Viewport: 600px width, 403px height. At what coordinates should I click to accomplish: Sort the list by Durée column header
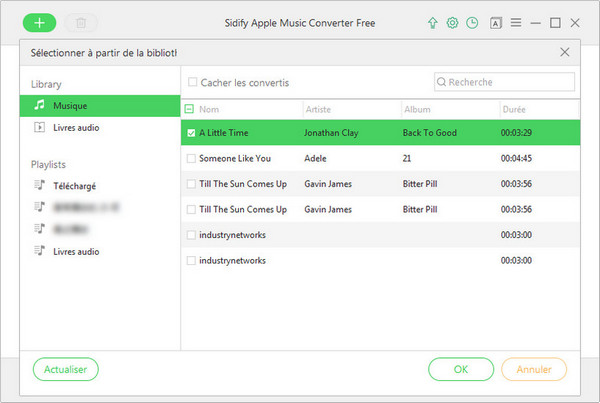pos(514,109)
